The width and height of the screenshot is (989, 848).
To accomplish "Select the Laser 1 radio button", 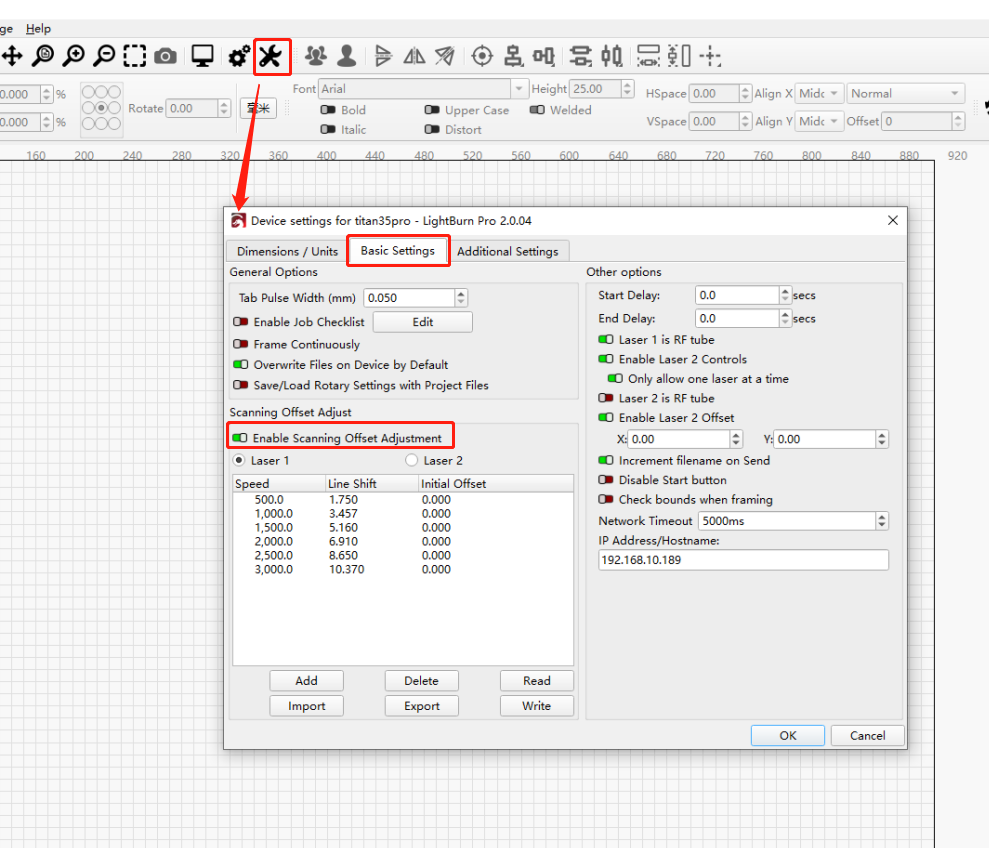I will [x=239, y=461].
